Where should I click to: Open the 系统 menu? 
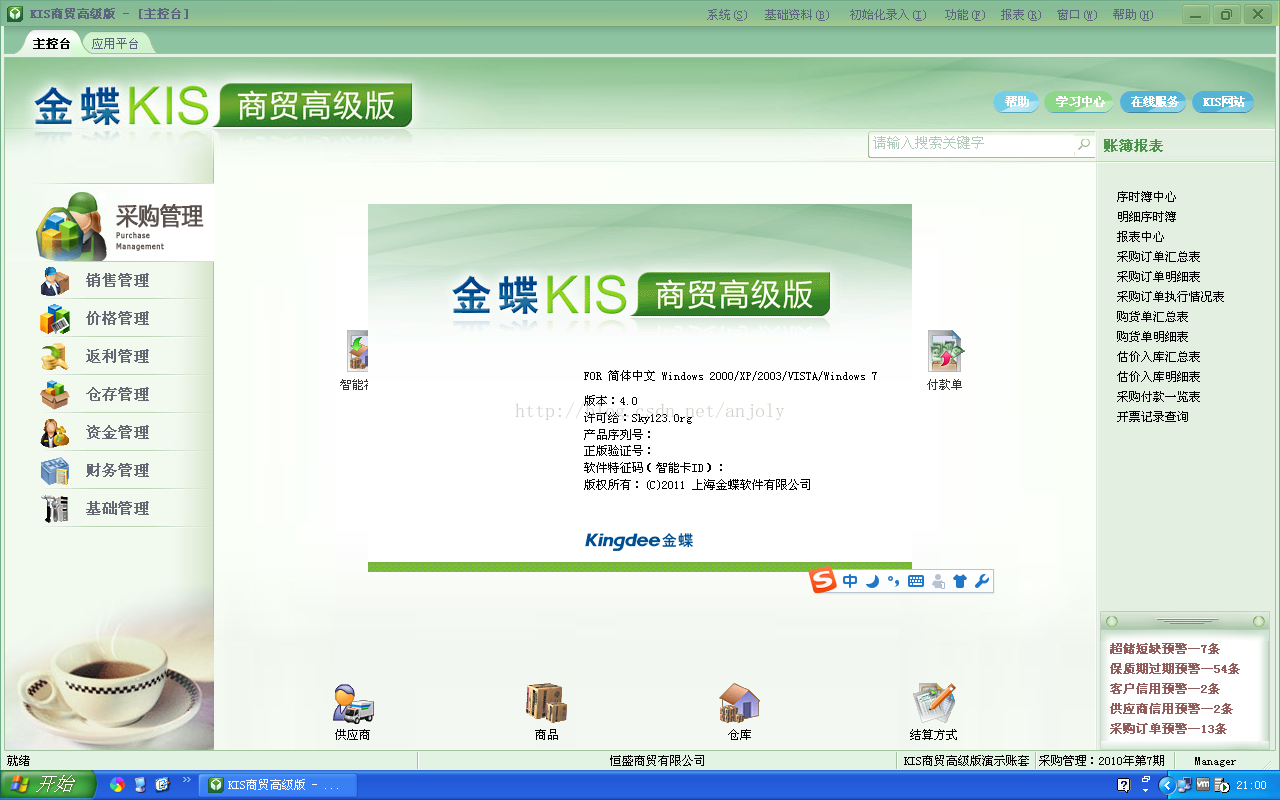pyautogui.click(x=727, y=15)
